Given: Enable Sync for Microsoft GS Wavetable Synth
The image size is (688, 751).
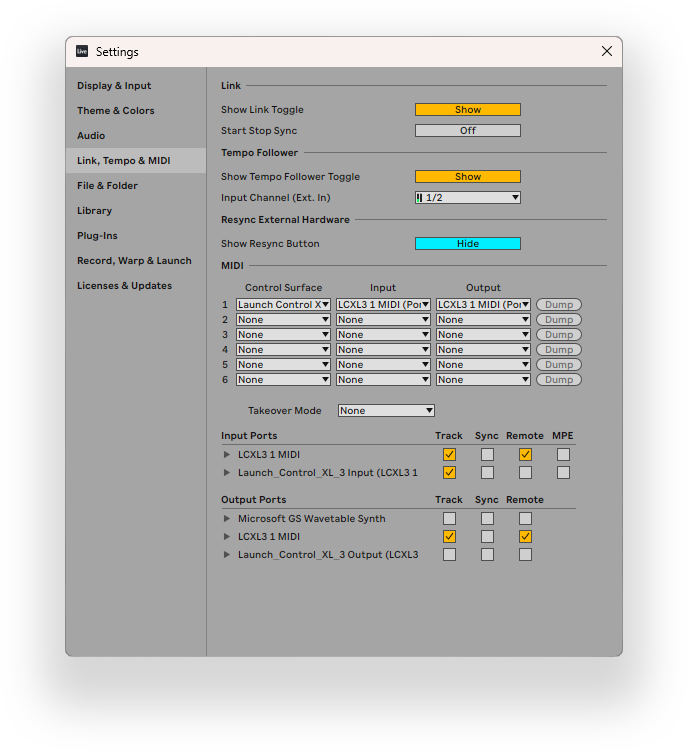Looking at the screenshot, I should 487,519.
